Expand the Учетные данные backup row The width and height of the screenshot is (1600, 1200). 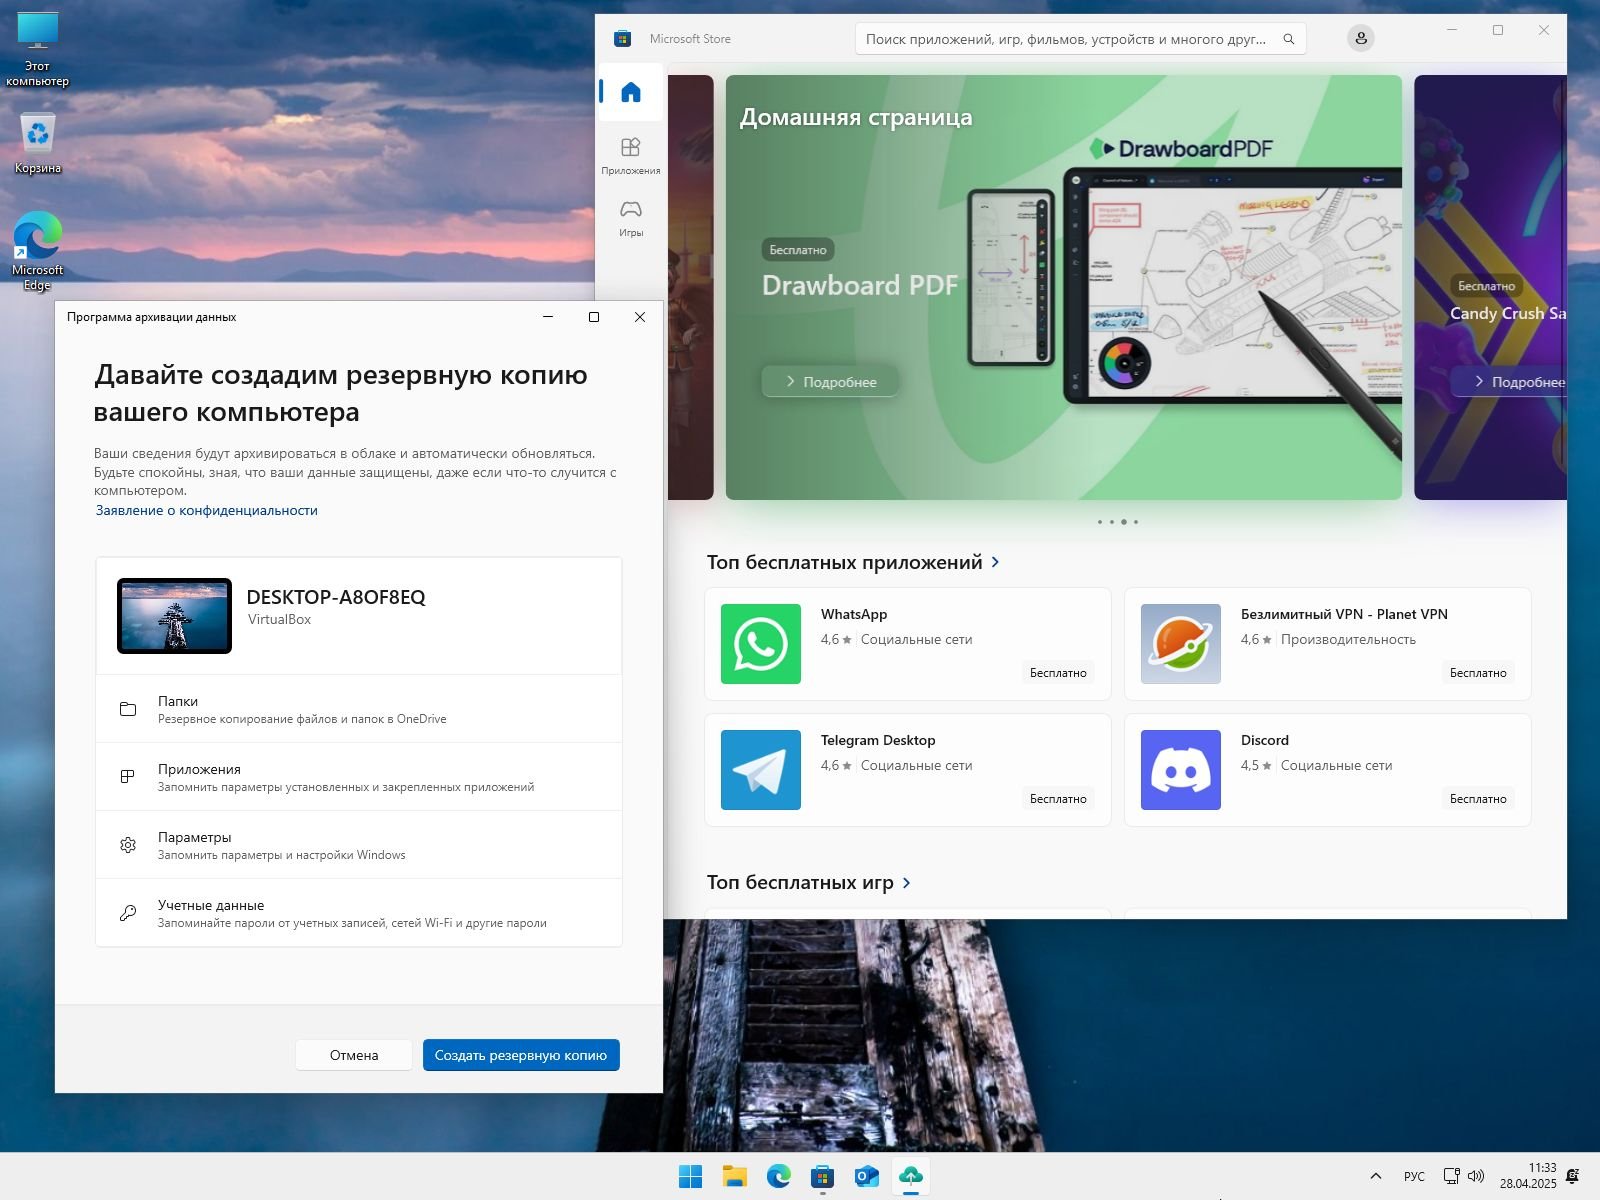click(x=359, y=913)
